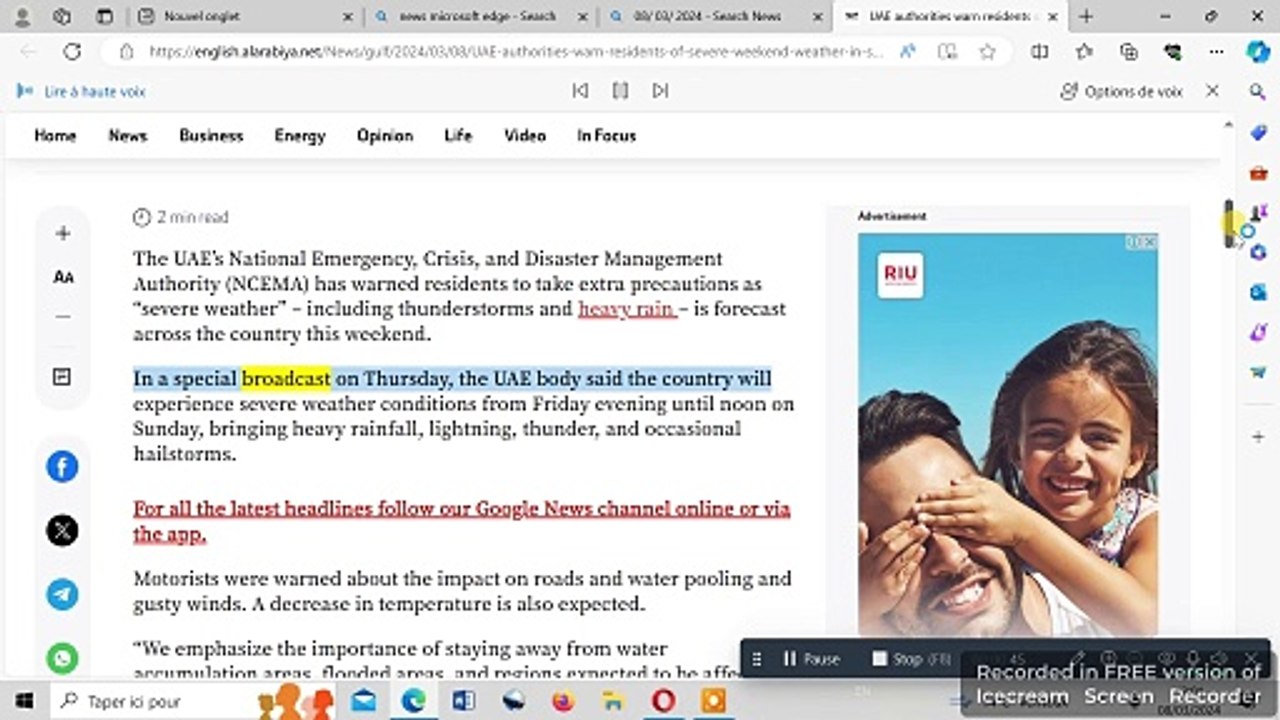The image size is (1280, 720).
Task: Follow the heavy rain hyperlink
Action: point(627,309)
